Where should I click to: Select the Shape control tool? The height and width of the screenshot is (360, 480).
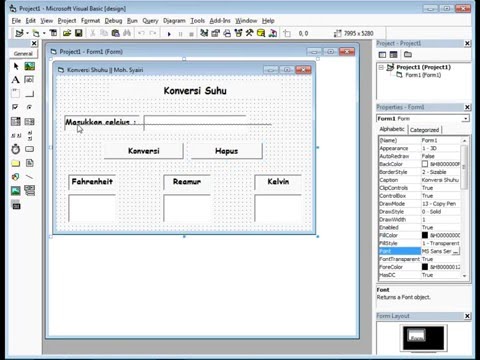(x=16, y=177)
